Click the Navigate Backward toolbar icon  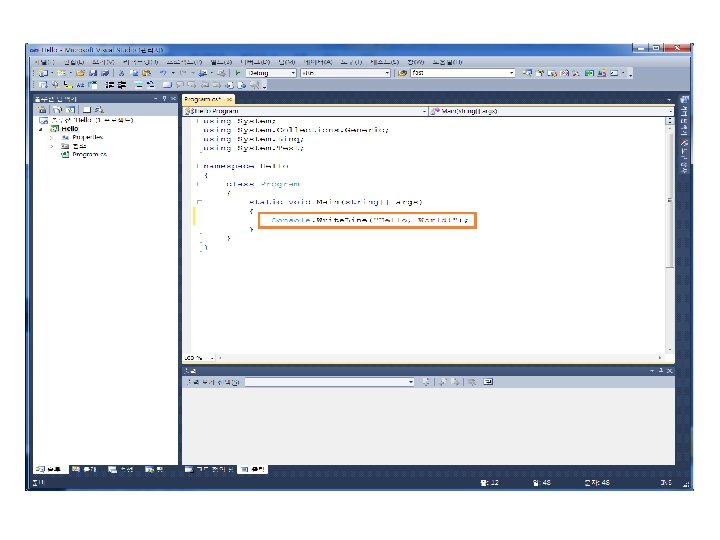(x=202, y=73)
